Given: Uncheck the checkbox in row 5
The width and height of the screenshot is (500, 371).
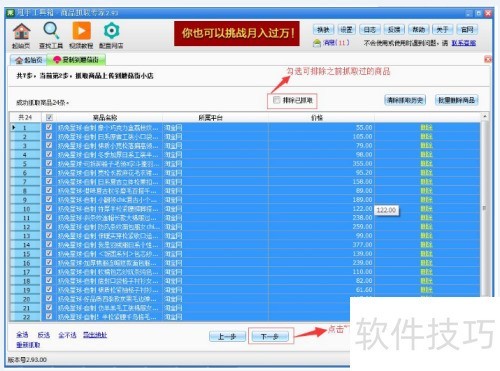Looking at the screenshot, I should coord(49,163).
